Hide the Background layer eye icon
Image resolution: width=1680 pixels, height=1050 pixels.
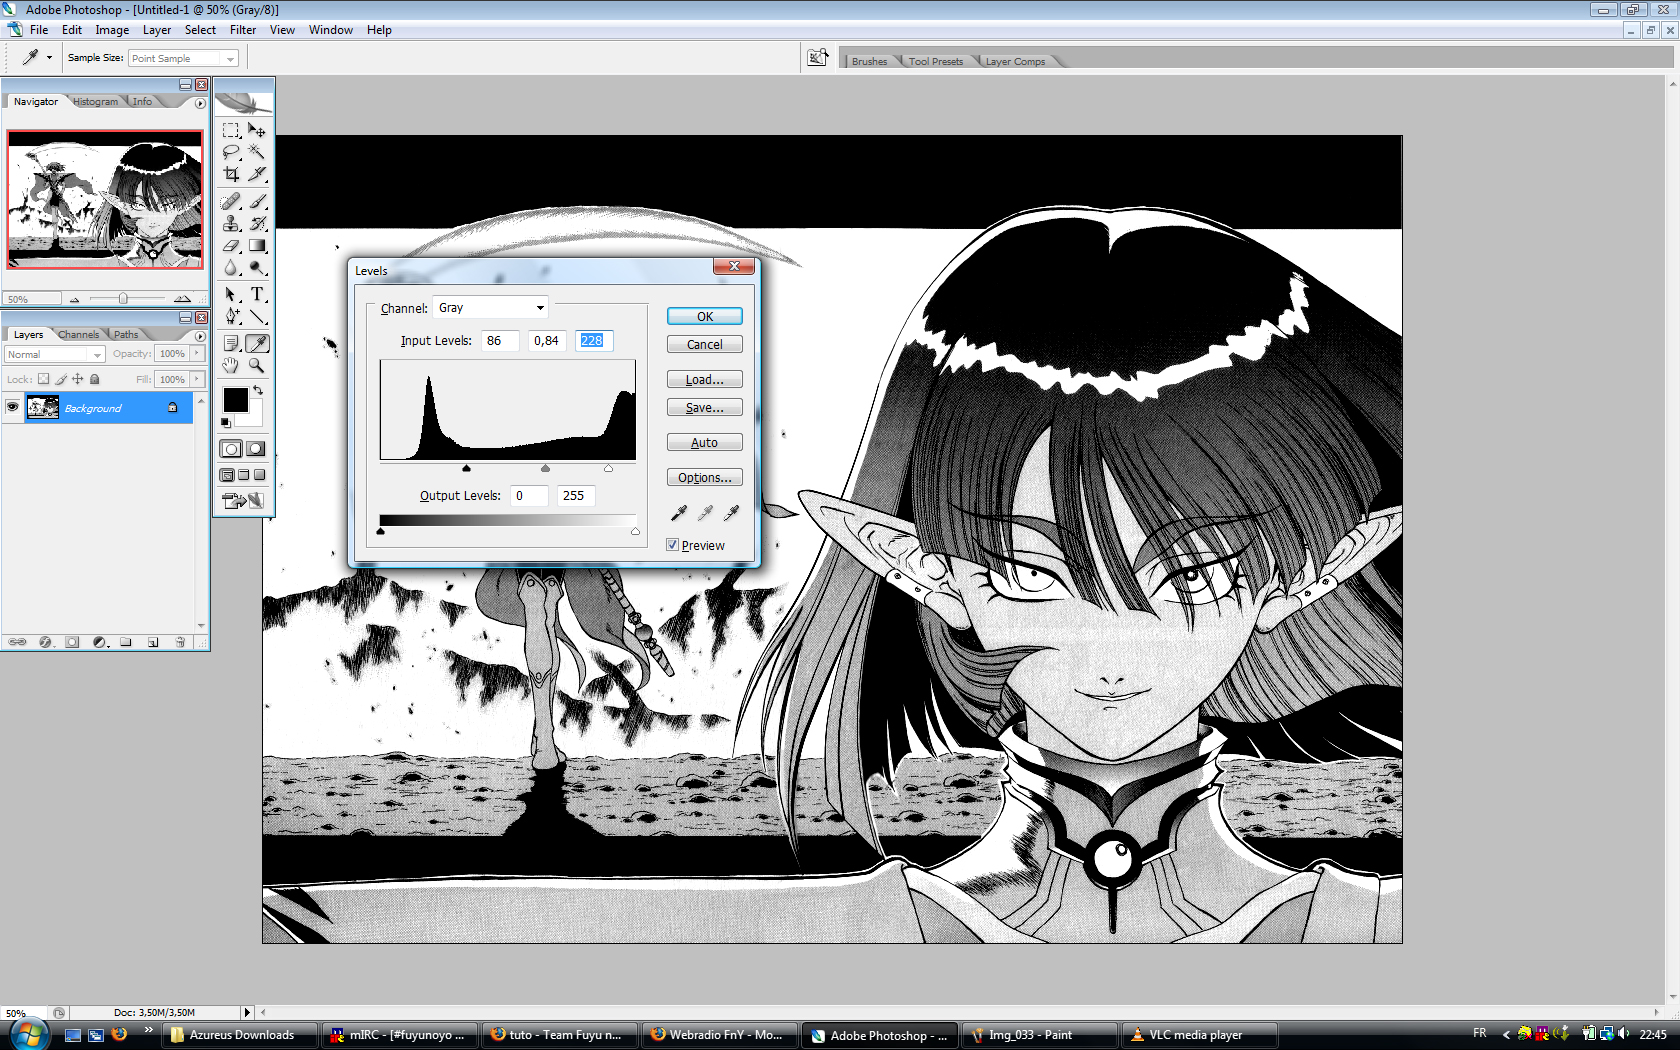(13, 407)
